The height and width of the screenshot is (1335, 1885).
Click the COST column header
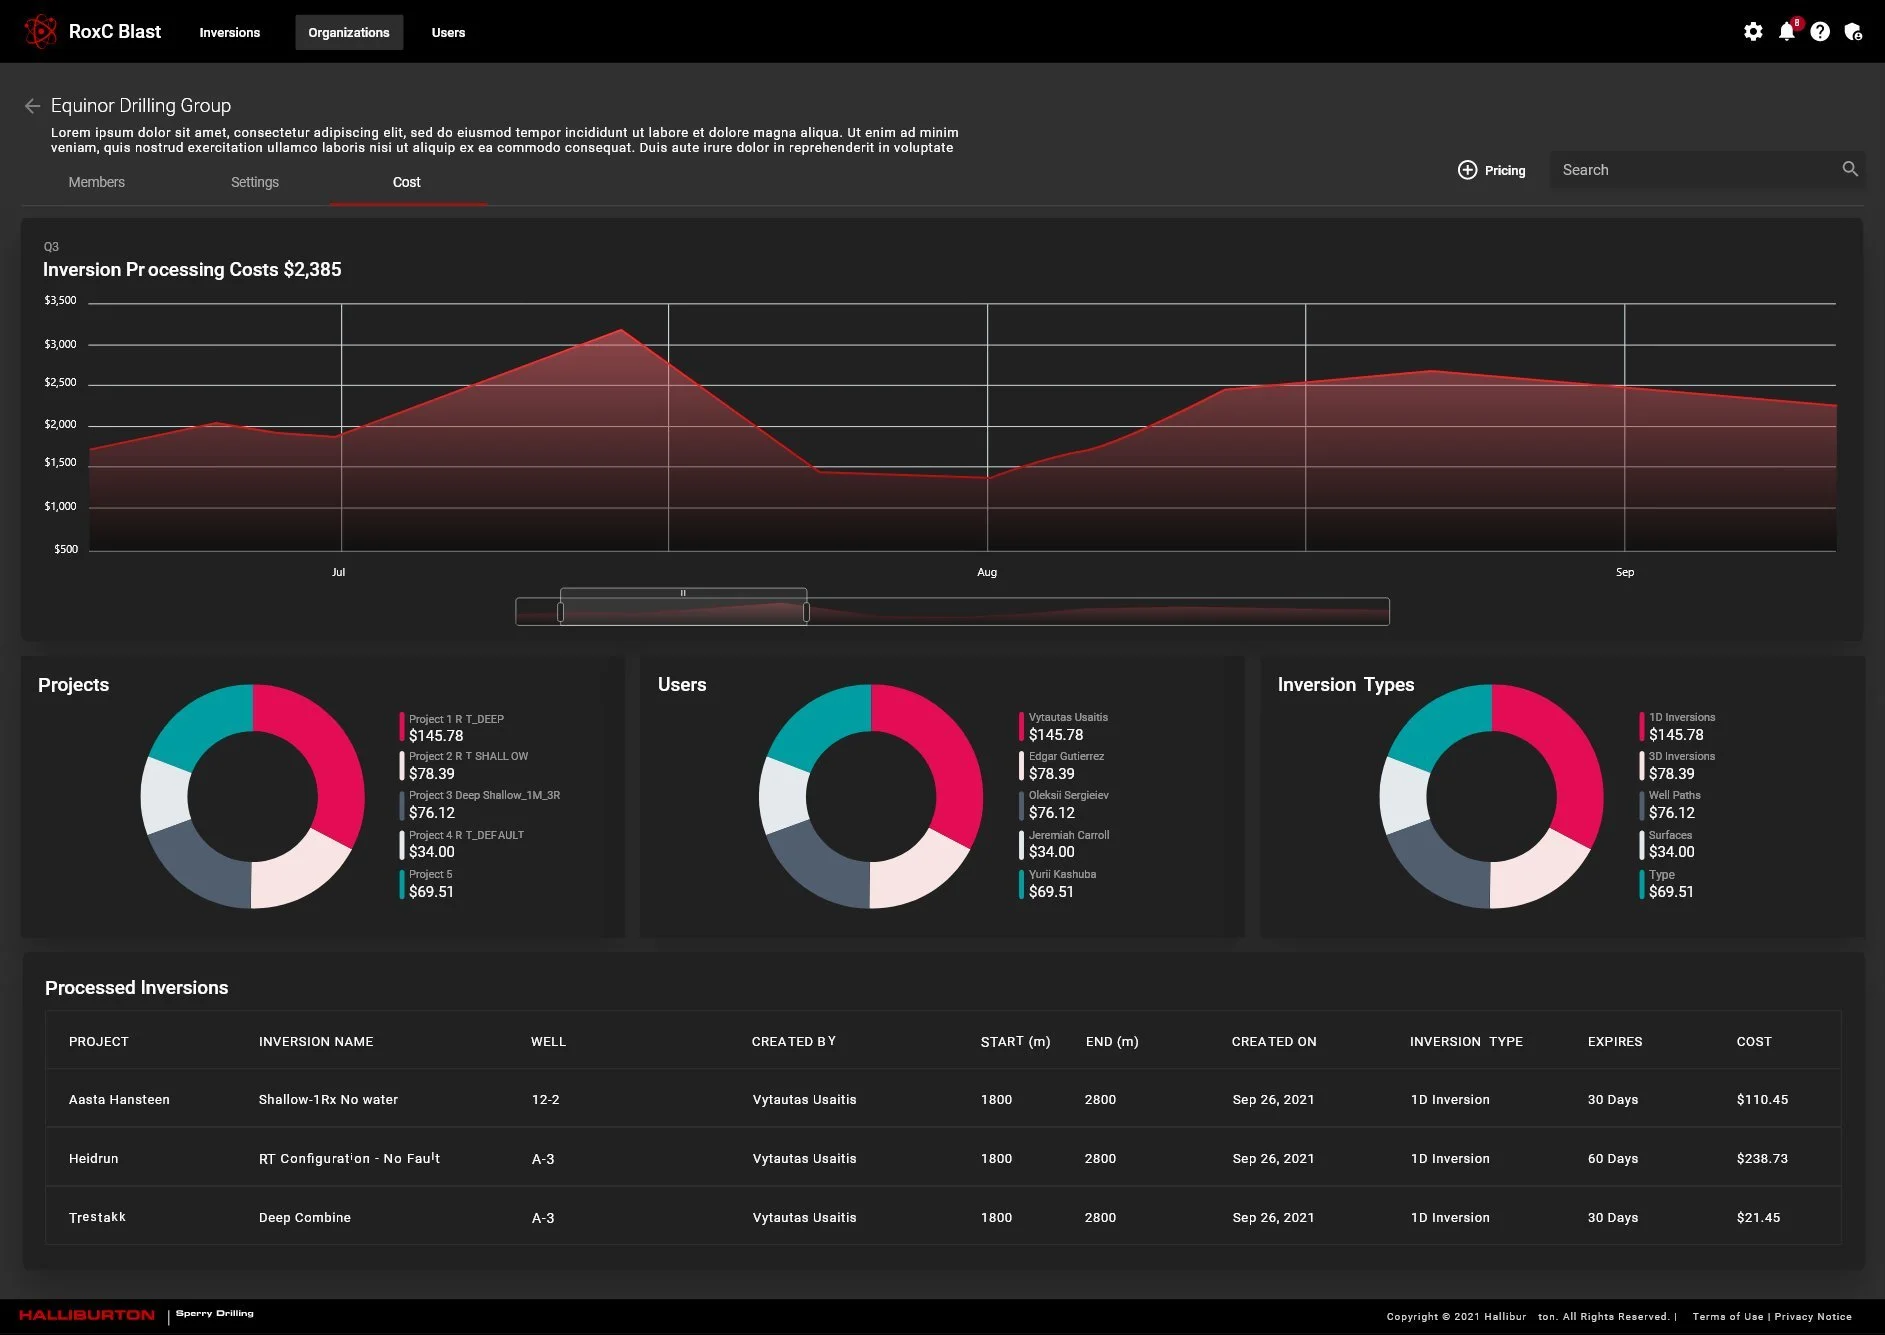pyautogui.click(x=1754, y=1041)
